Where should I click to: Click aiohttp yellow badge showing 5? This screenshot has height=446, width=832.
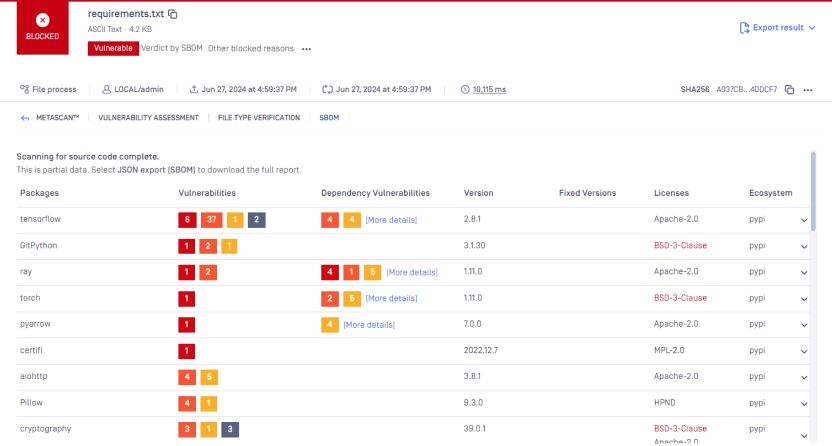[209, 377]
